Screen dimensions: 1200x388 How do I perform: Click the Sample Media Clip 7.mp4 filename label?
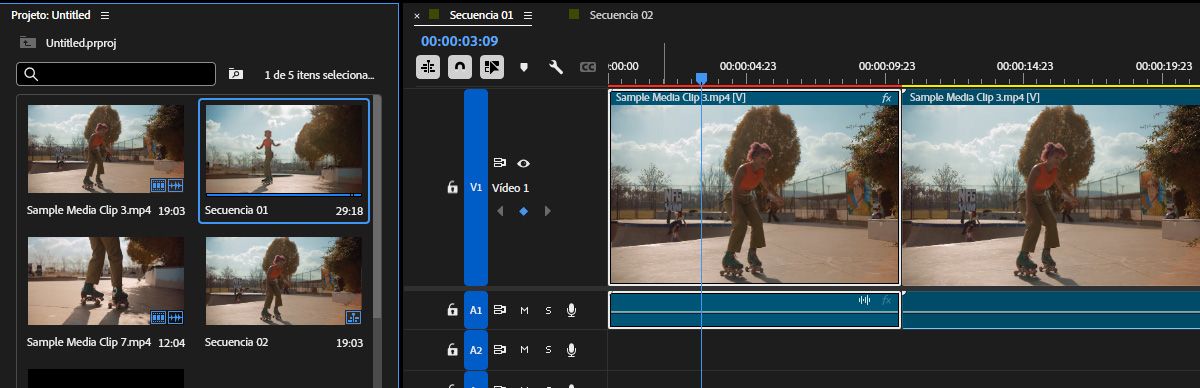tap(89, 342)
